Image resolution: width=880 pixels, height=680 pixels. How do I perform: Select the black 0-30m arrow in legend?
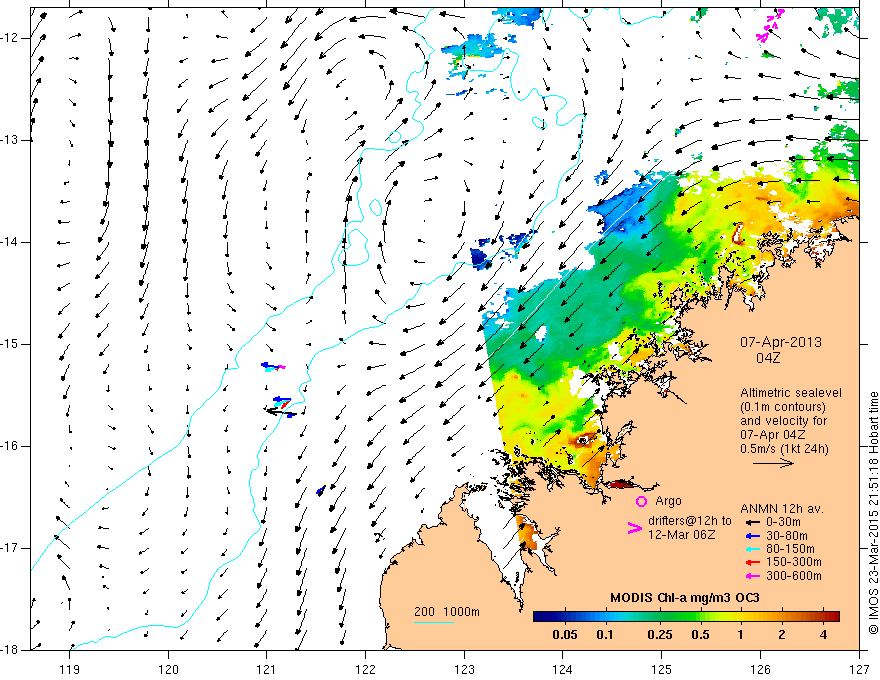[x=753, y=522]
